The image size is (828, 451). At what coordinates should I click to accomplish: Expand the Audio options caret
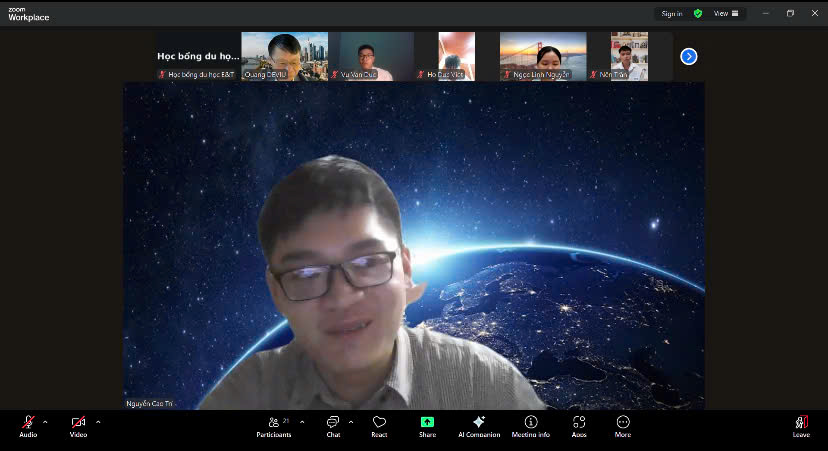(x=45, y=422)
